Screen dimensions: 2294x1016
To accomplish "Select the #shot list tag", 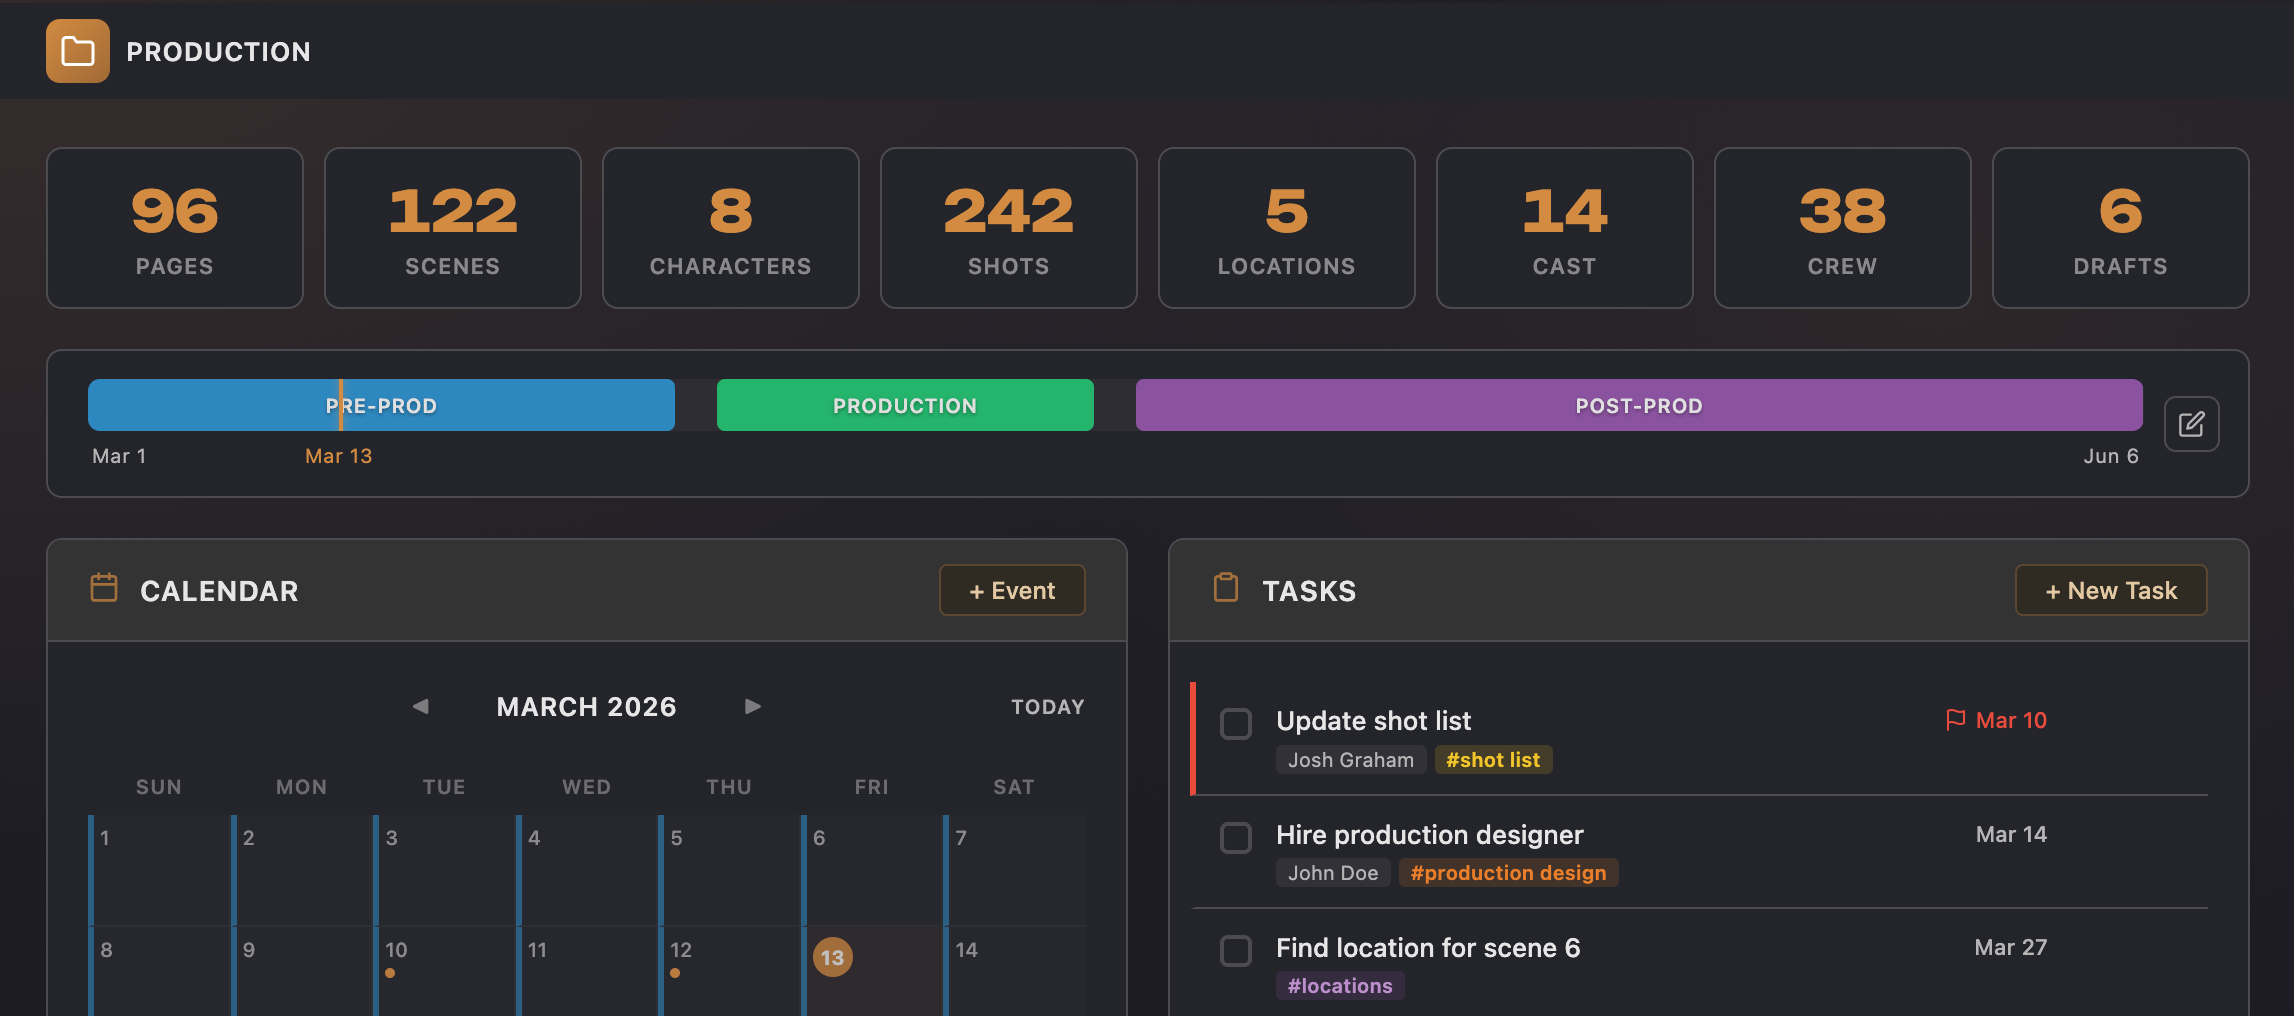I will 1493,759.
